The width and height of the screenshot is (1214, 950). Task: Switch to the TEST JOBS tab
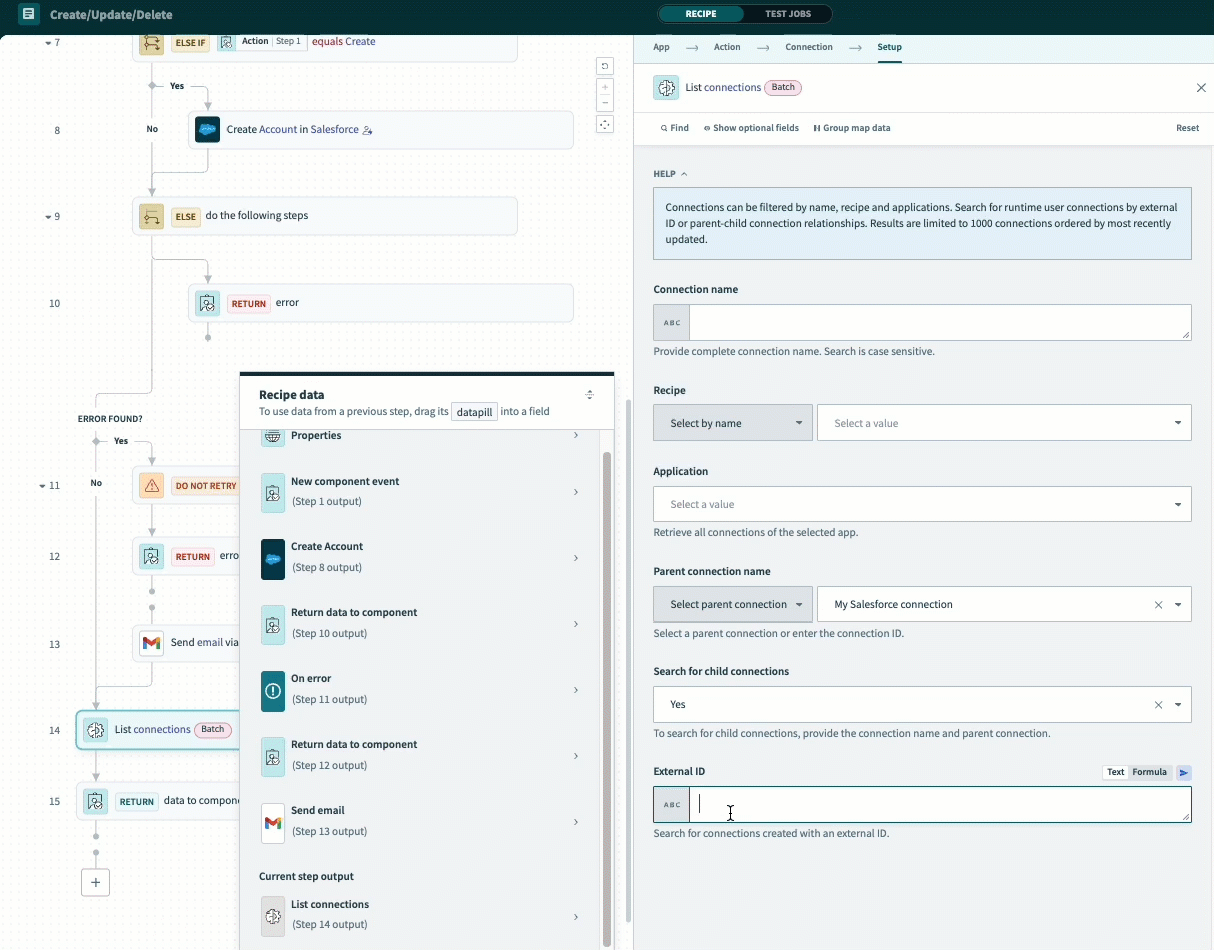click(789, 15)
